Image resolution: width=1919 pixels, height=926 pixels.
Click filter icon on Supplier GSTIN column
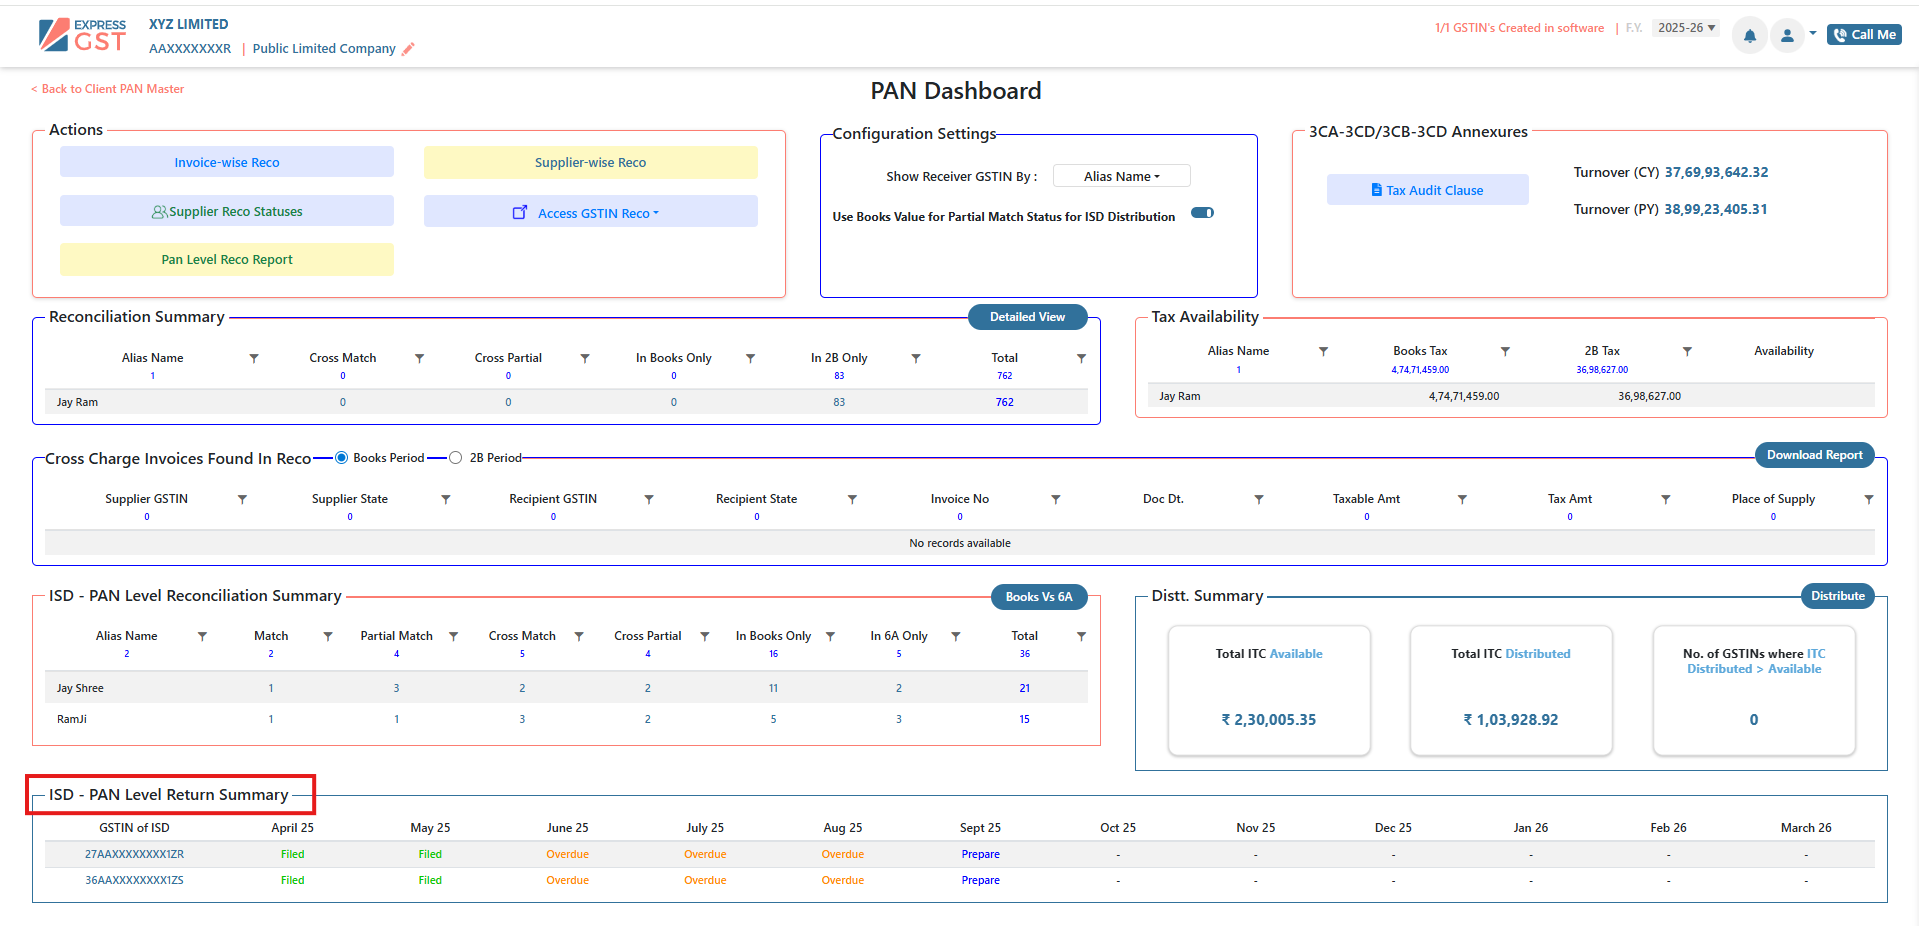pos(242,499)
